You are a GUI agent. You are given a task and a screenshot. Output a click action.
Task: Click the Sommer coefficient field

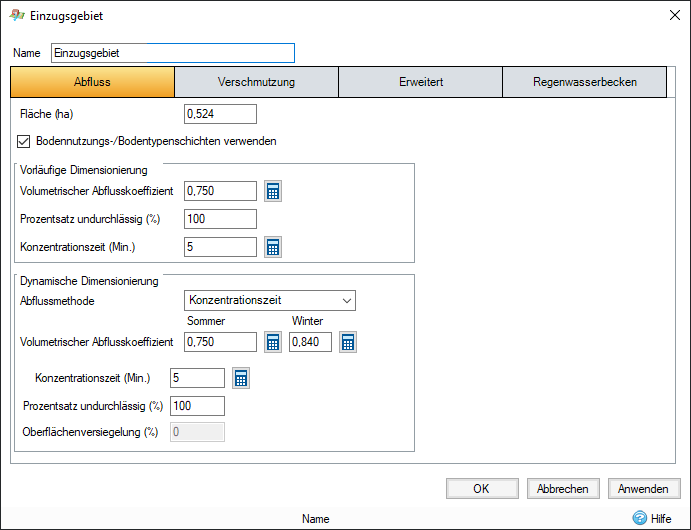(x=220, y=342)
